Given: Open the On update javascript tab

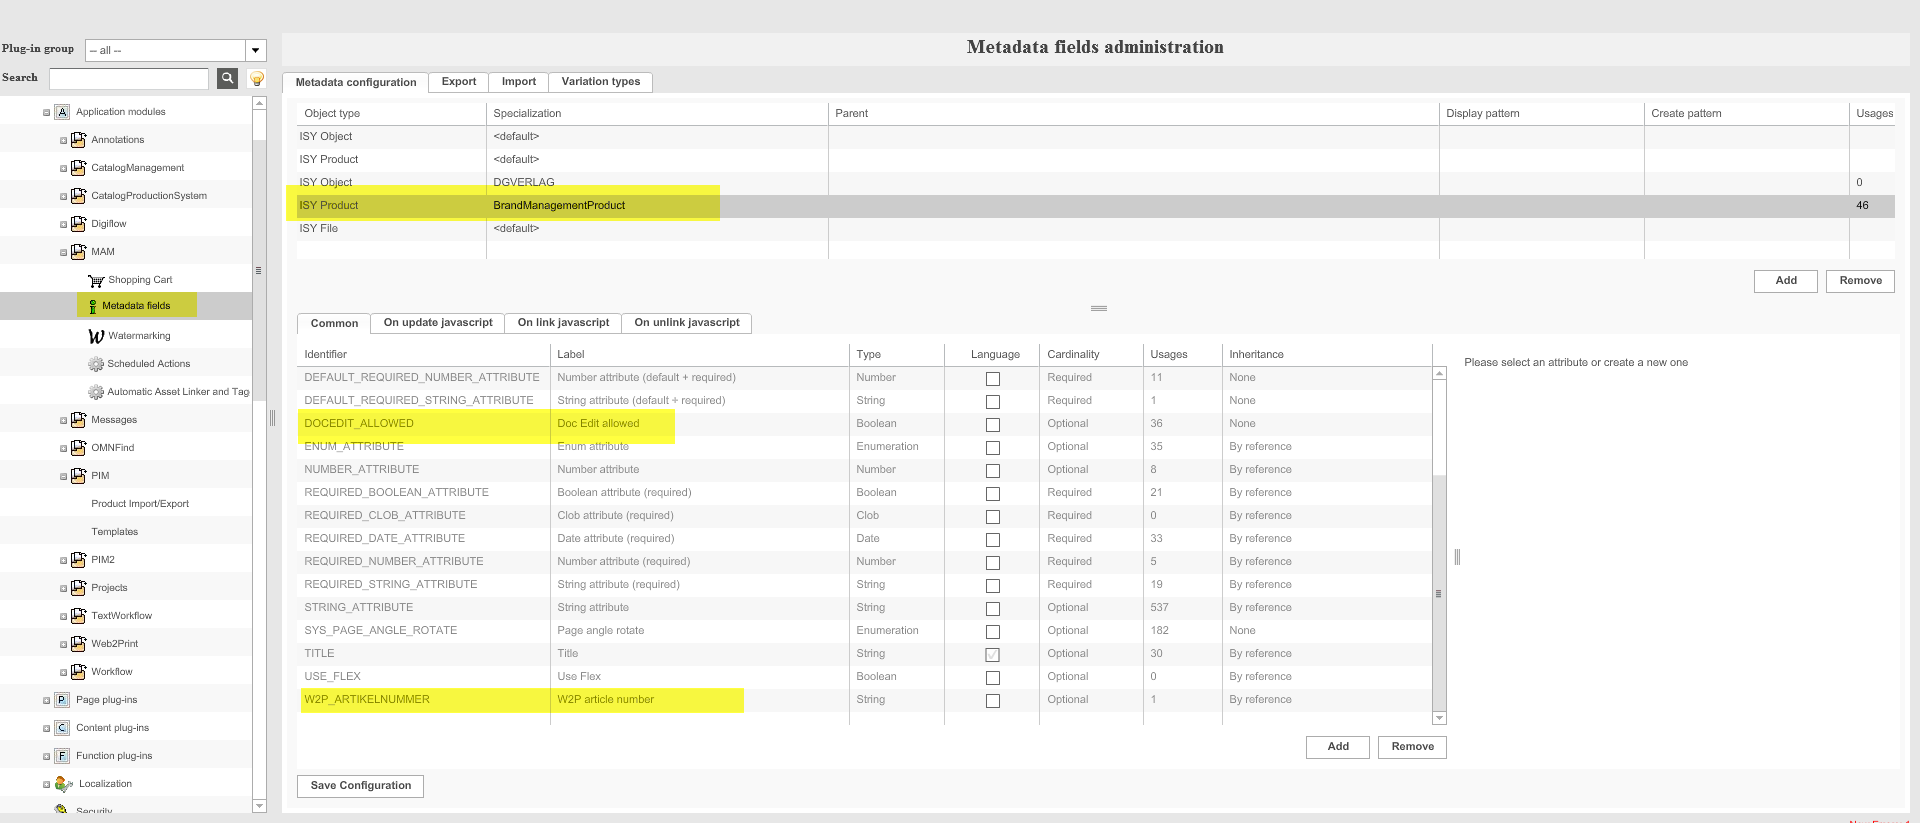Looking at the screenshot, I should point(438,323).
